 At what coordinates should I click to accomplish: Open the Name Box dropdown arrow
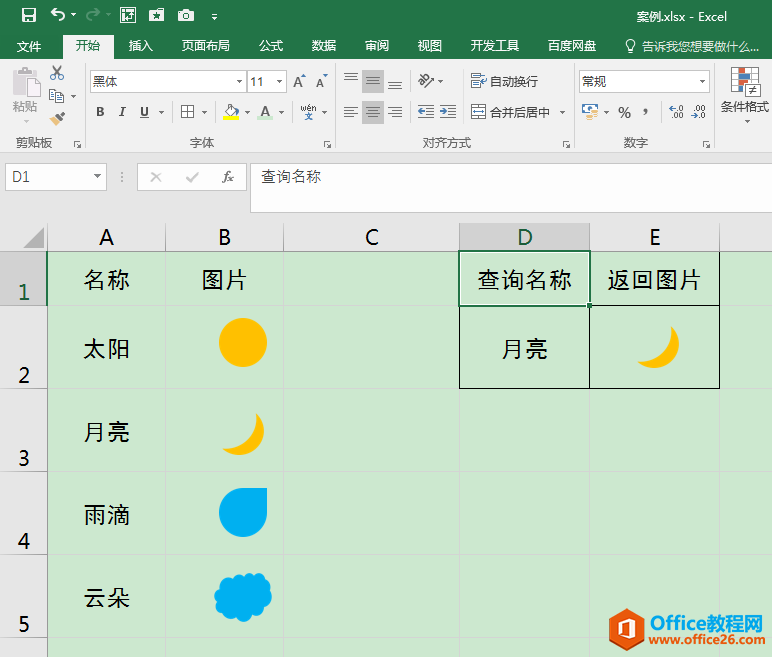click(x=97, y=177)
